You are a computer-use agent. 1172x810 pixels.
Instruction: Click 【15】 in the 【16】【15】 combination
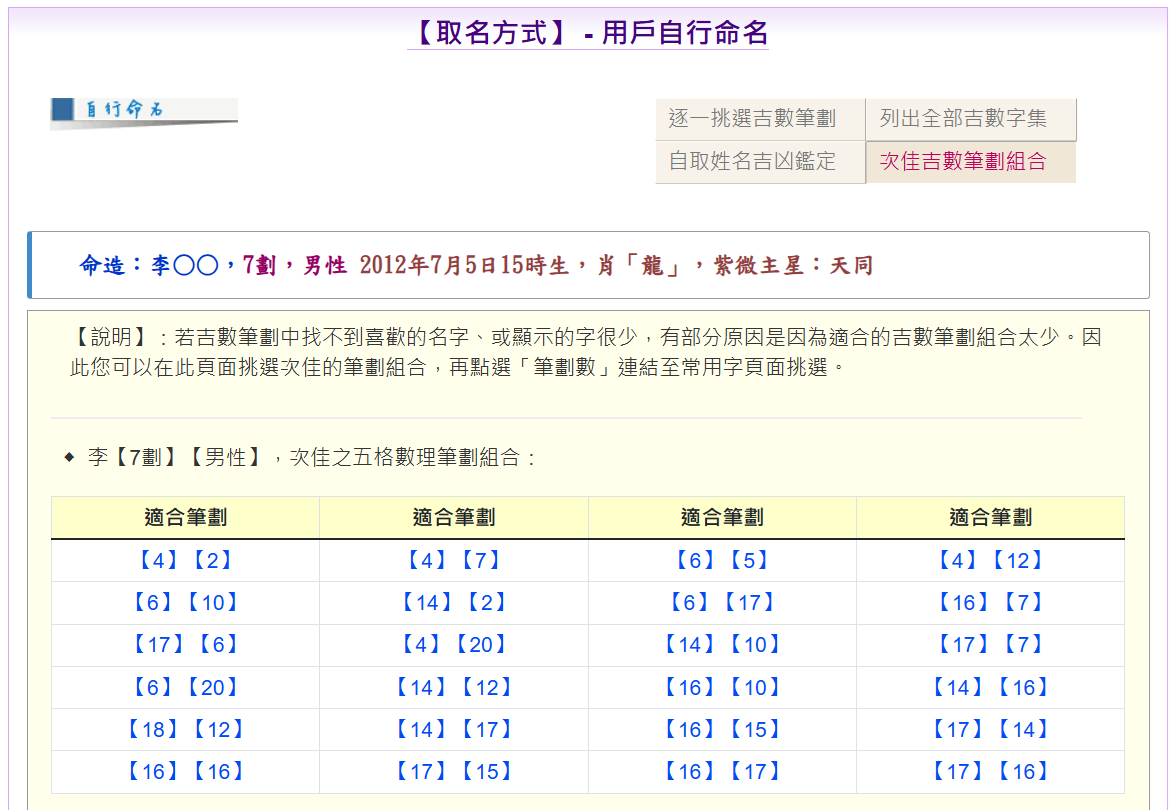coord(755,729)
